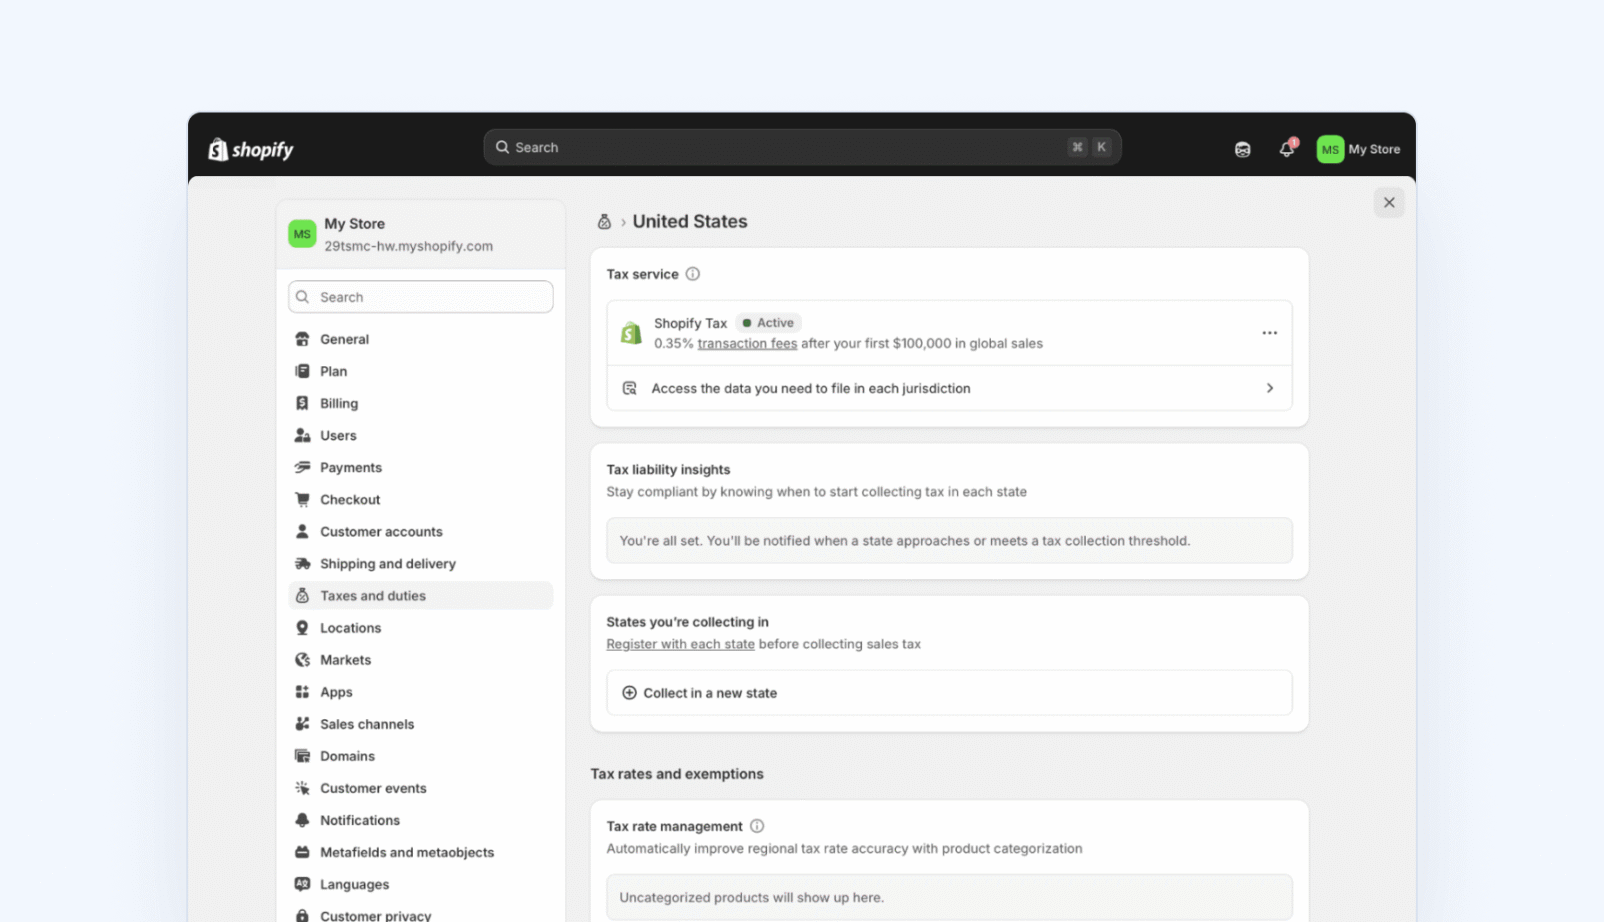The width and height of the screenshot is (1604, 922).
Task: Click the Metafields and metaobjects icon
Action: coord(302,851)
